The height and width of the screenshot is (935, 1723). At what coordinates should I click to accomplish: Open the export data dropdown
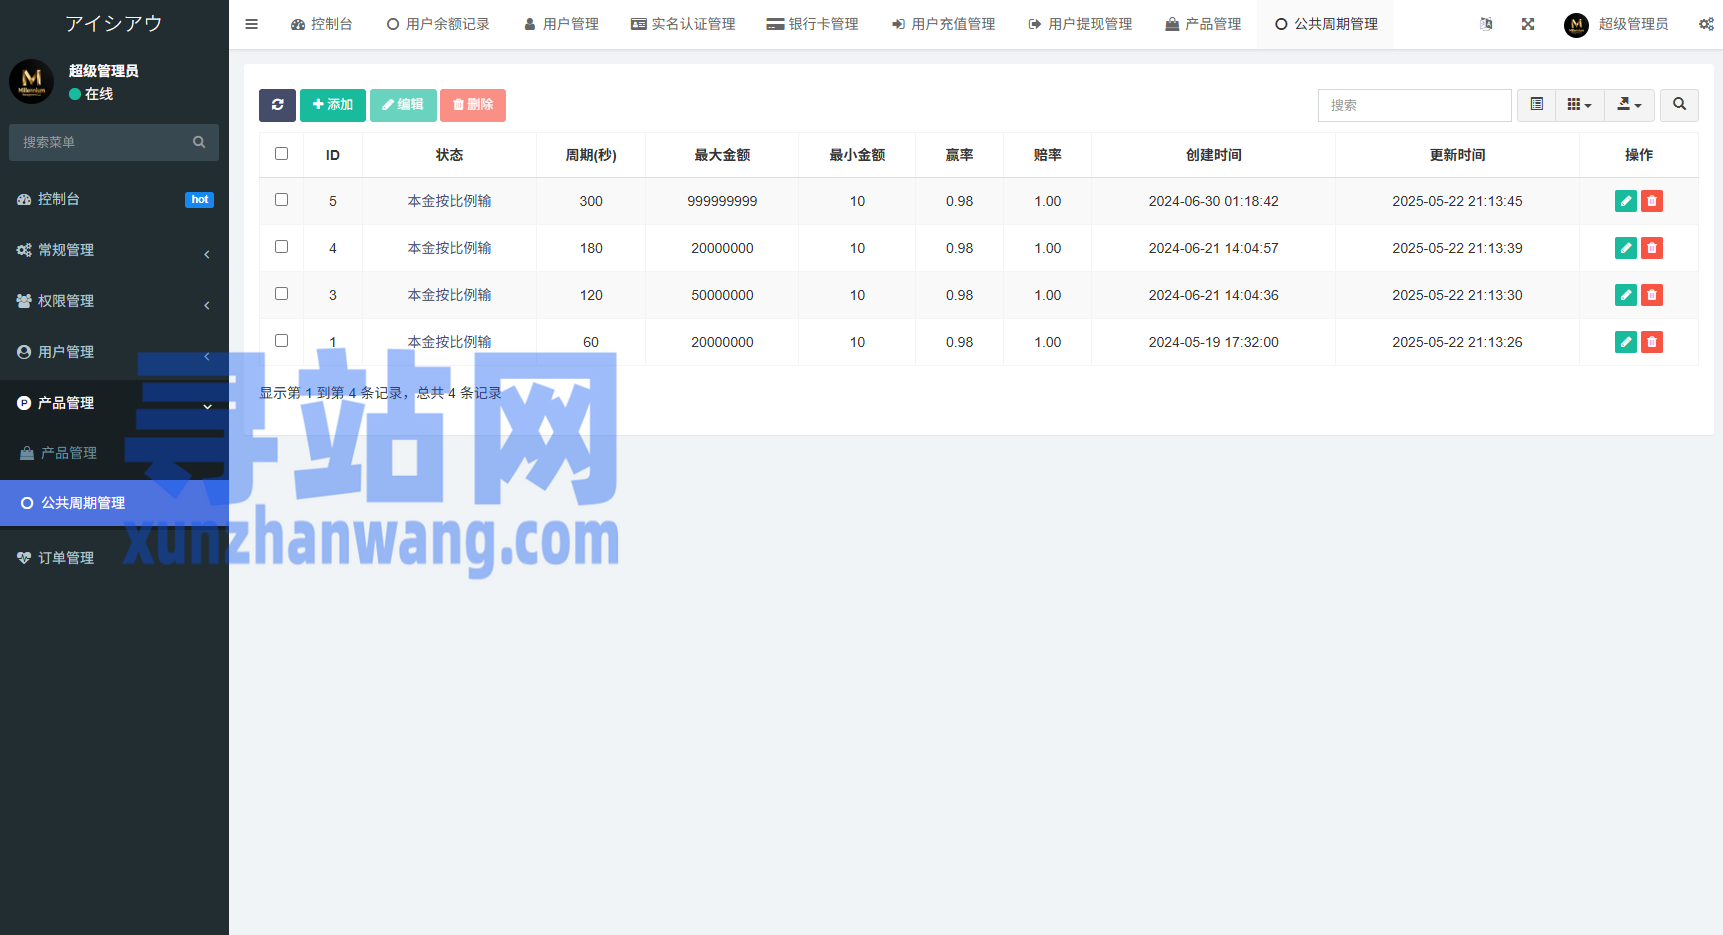click(1629, 105)
